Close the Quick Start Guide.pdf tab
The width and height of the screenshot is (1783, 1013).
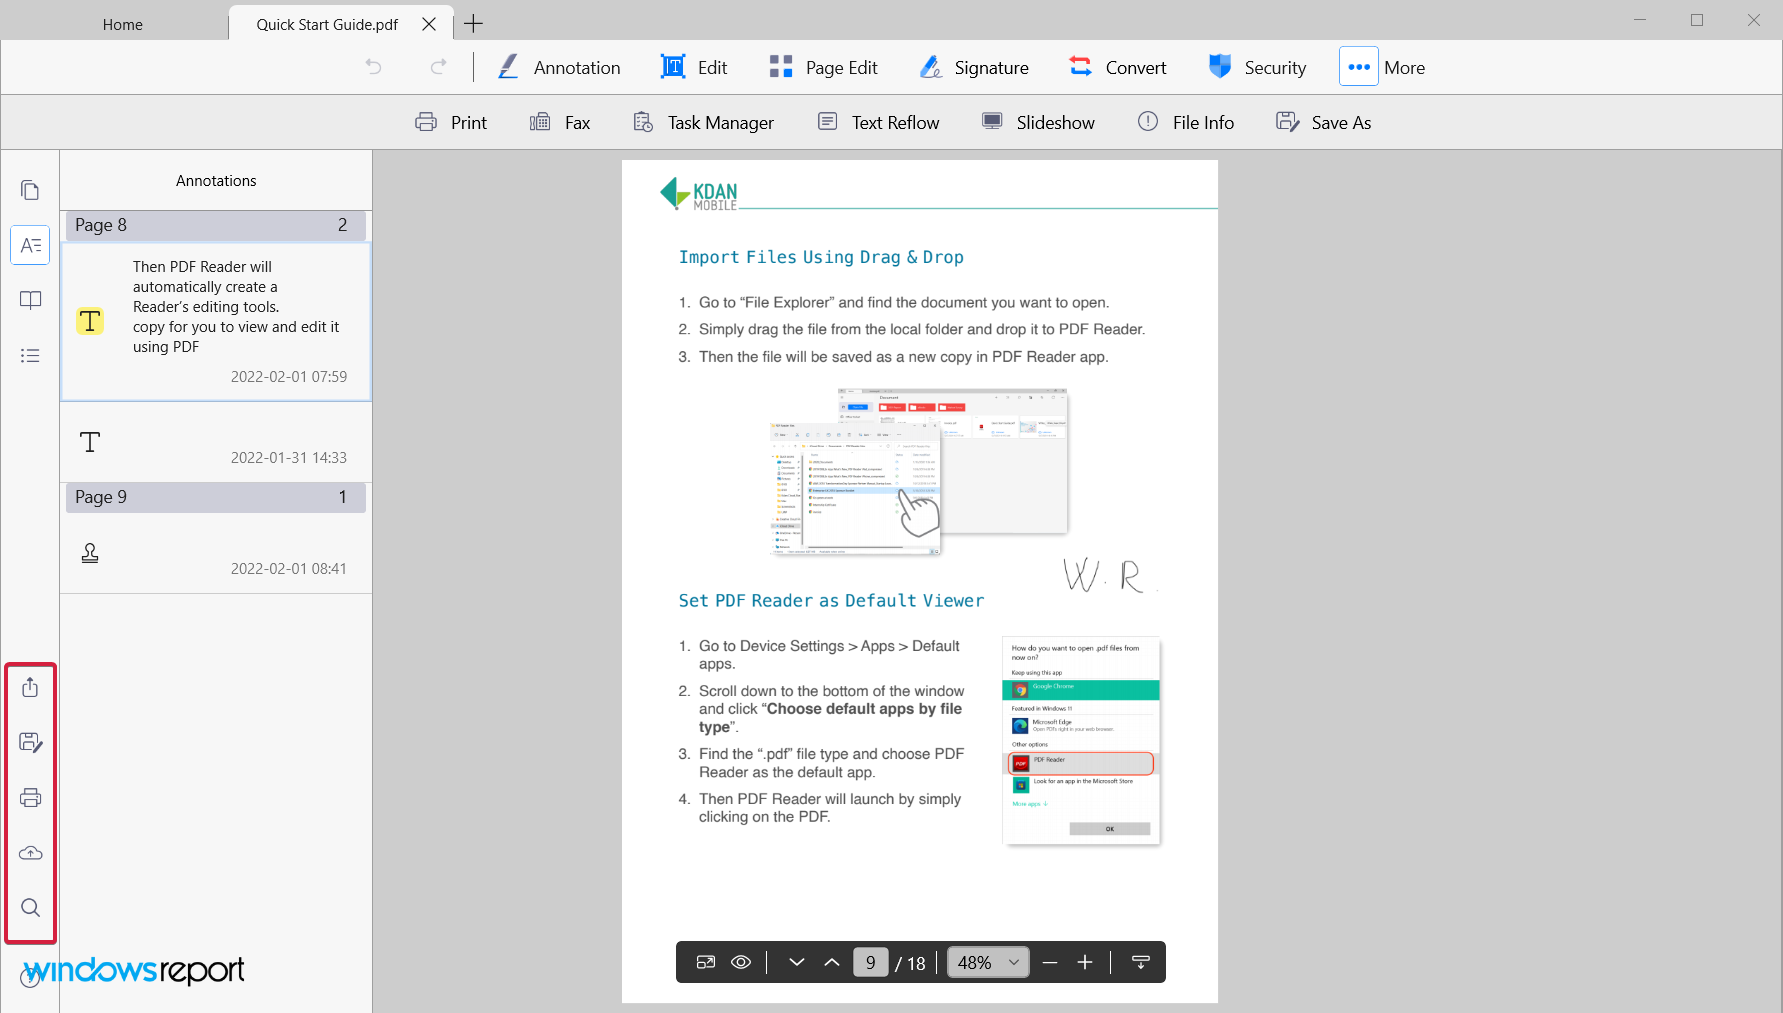429,24
